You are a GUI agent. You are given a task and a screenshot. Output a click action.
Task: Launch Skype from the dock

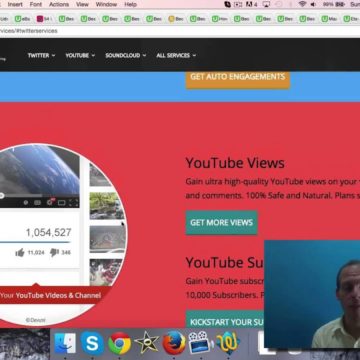[92, 343]
